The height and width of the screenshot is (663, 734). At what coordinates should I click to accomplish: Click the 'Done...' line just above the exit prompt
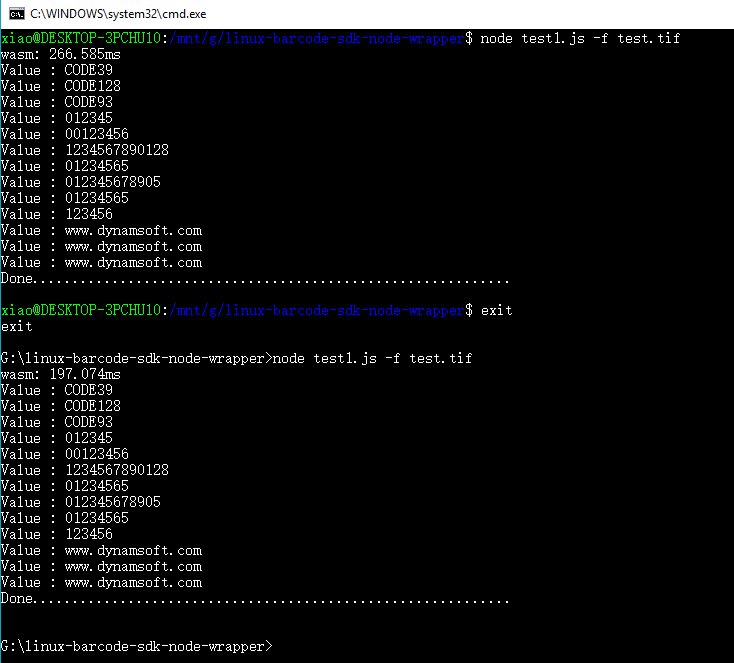click(255, 278)
